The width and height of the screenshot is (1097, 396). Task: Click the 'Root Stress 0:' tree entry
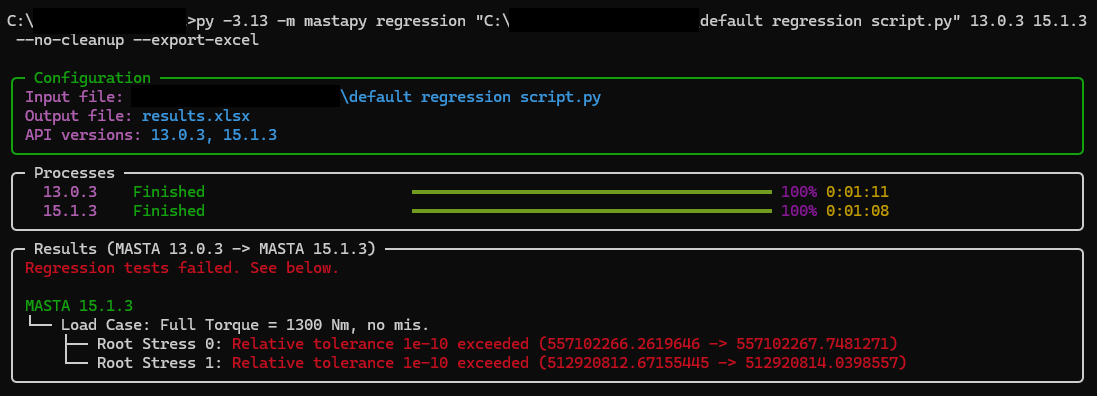pyautogui.click(x=160, y=344)
